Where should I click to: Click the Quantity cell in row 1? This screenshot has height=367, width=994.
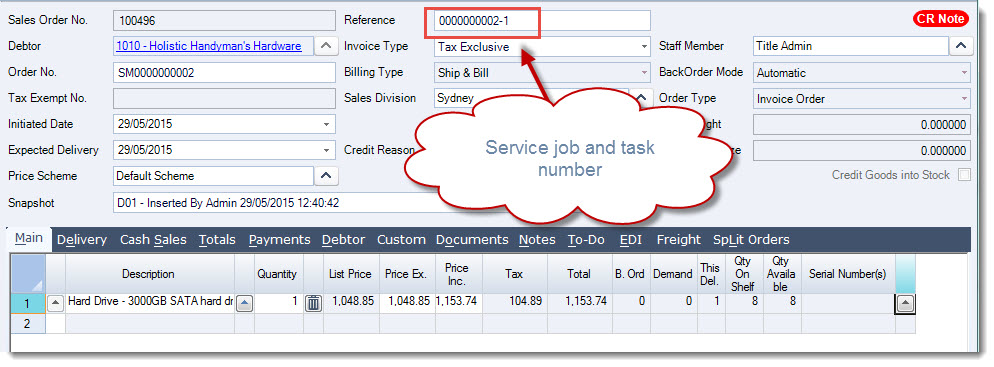point(279,304)
